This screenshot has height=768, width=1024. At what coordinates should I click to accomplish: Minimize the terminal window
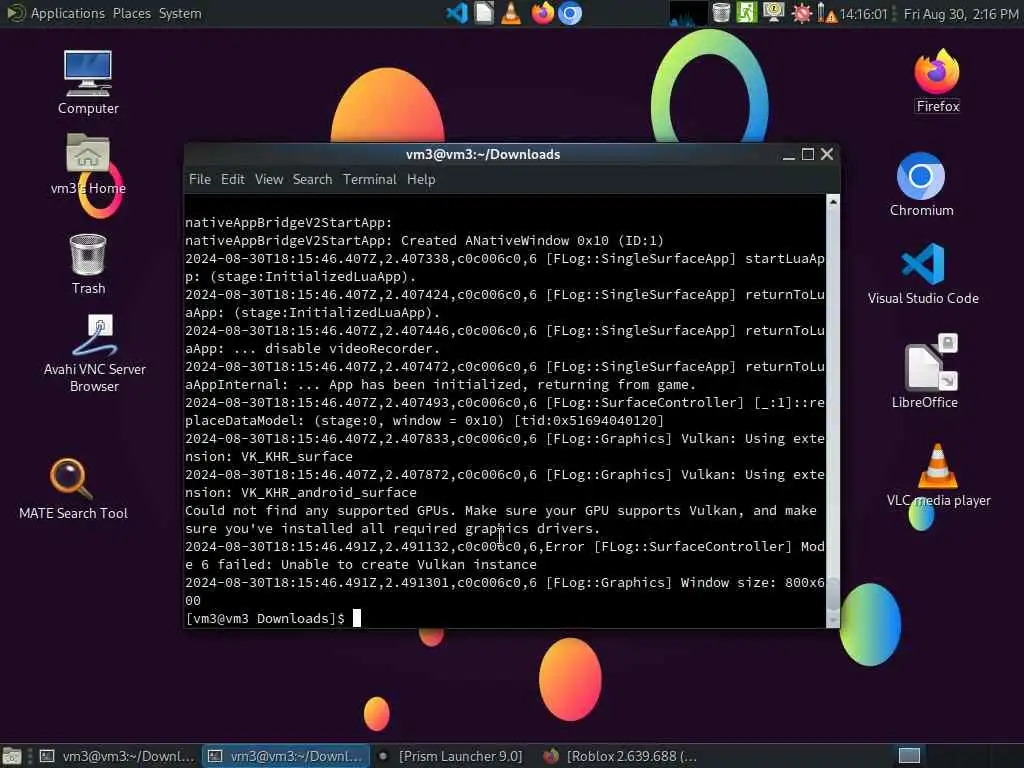click(789, 155)
